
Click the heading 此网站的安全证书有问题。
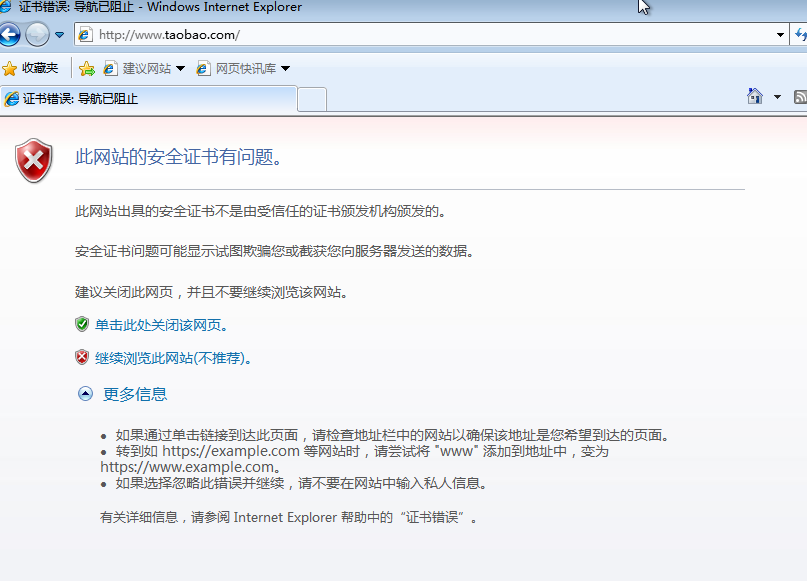click(179, 157)
